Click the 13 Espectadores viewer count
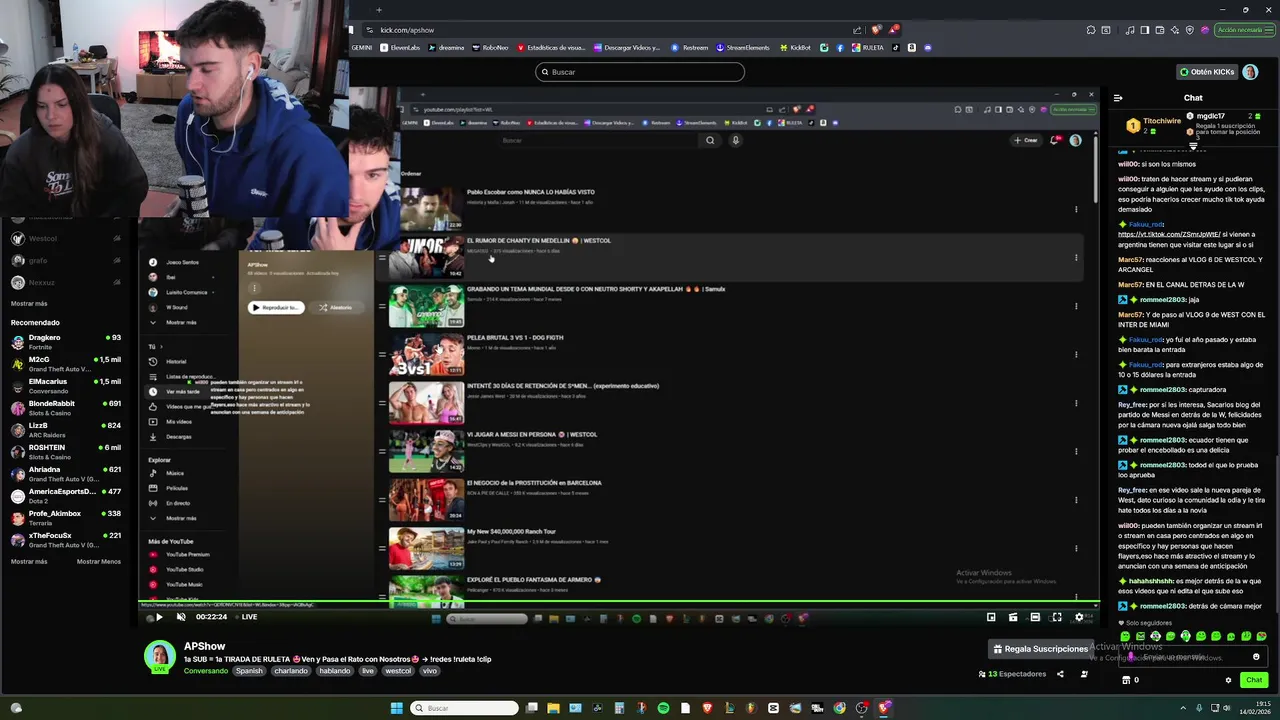The width and height of the screenshot is (1280, 720). coord(1012,674)
